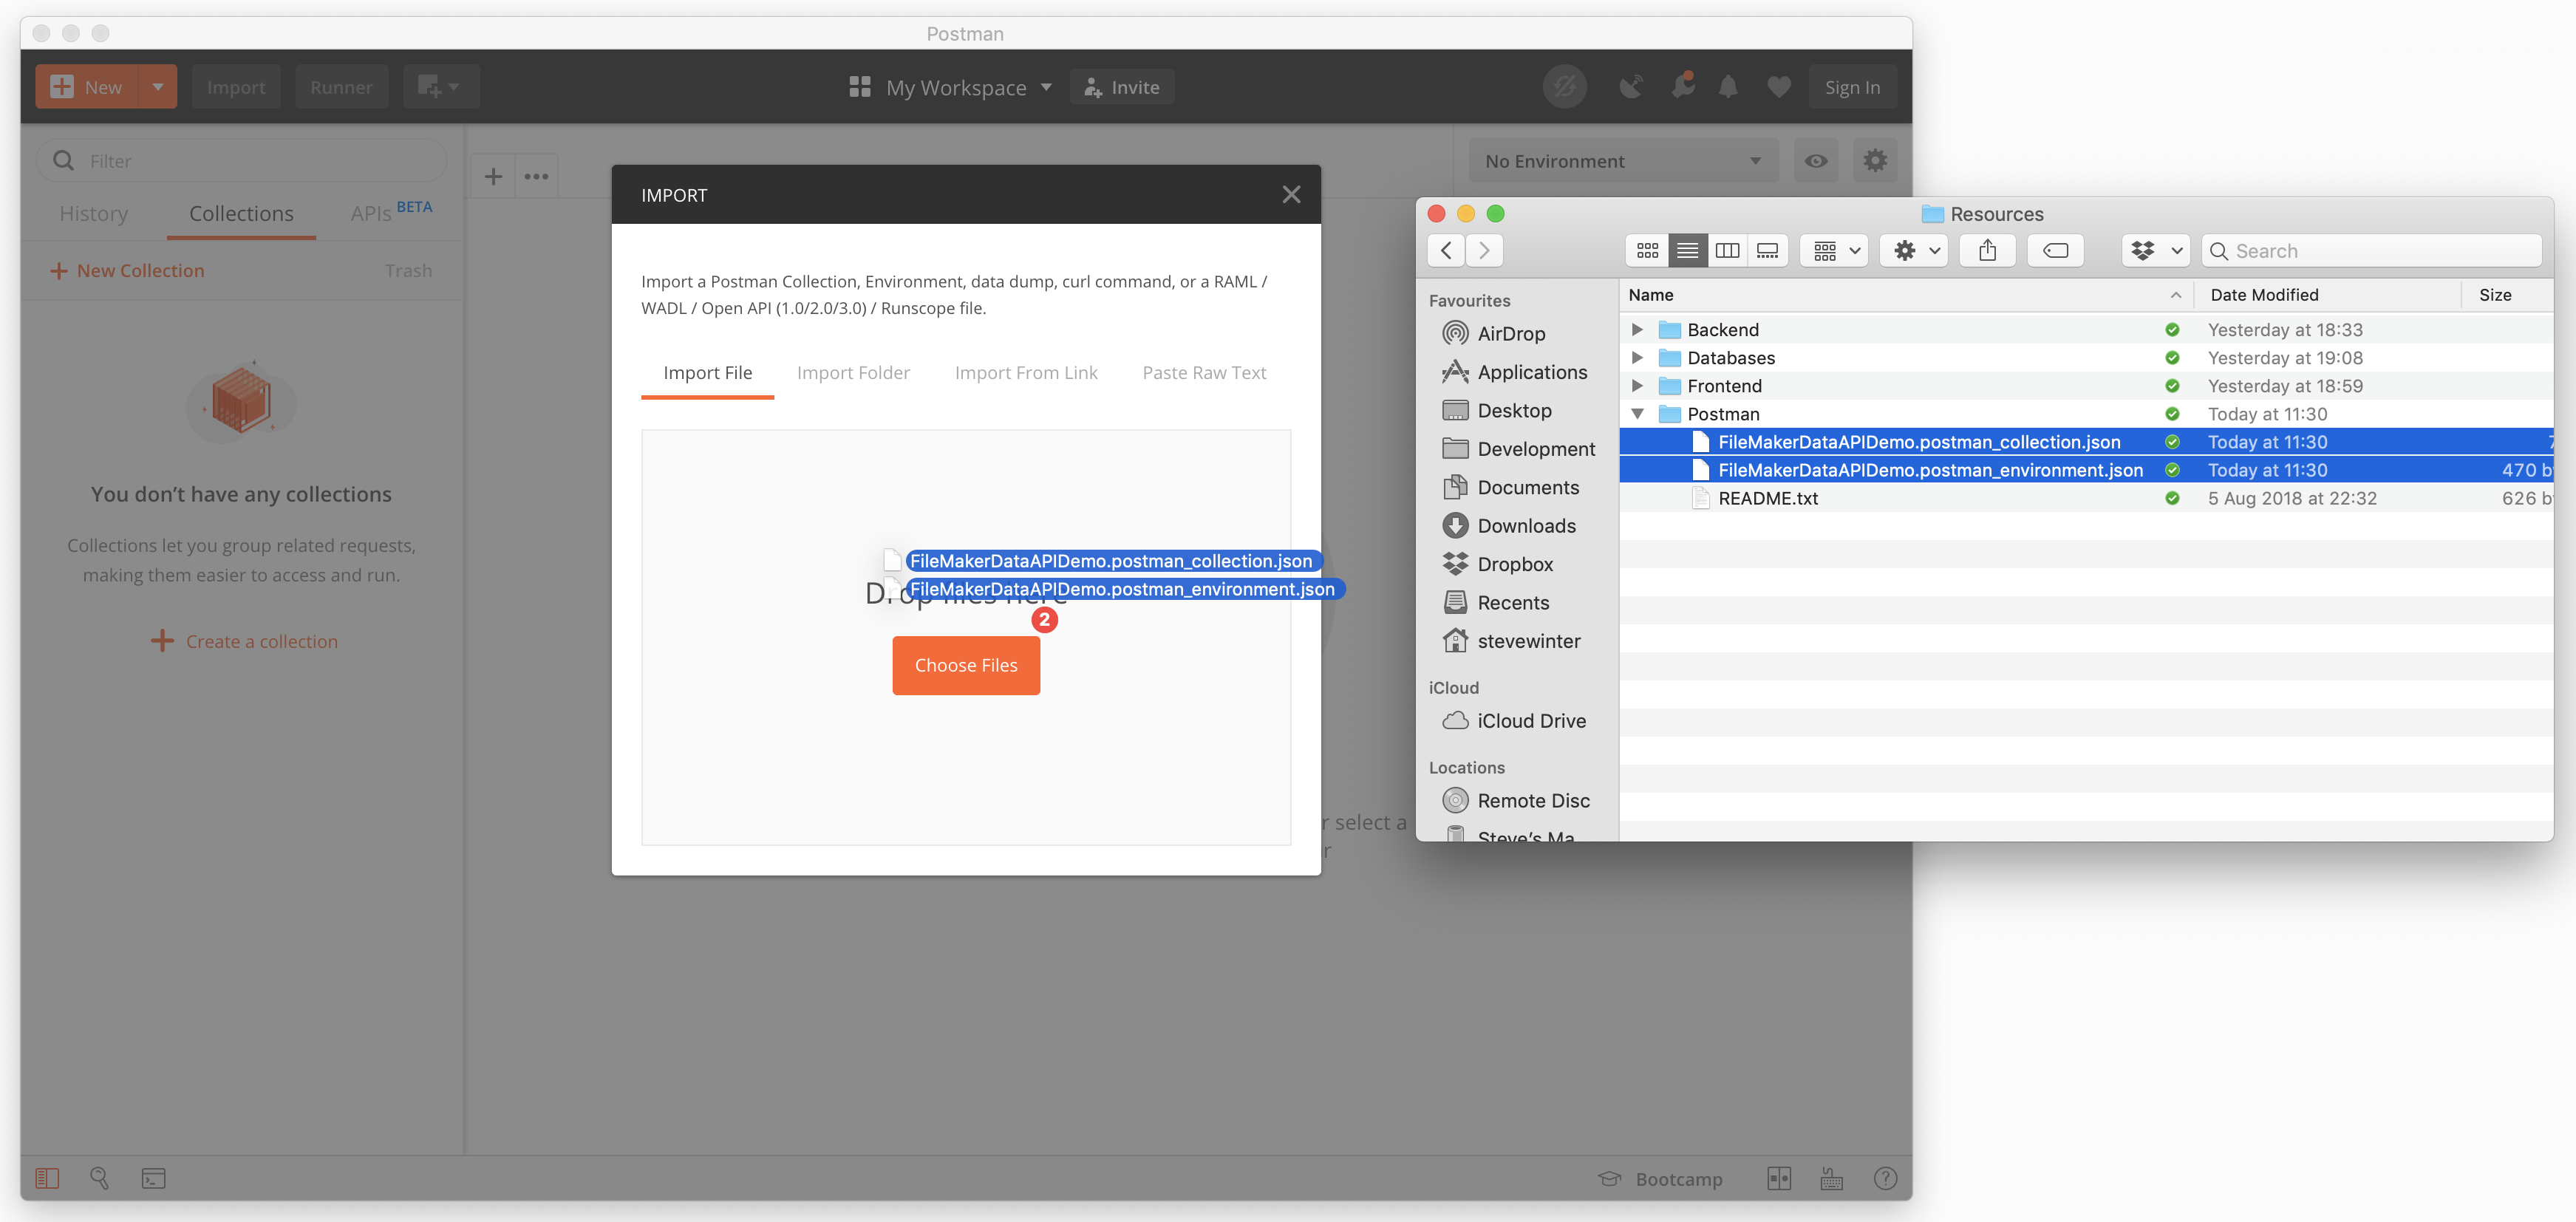Click the Choose Files button
The height and width of the screenshot is (1222, 2576).
click(x=965, y=665)
